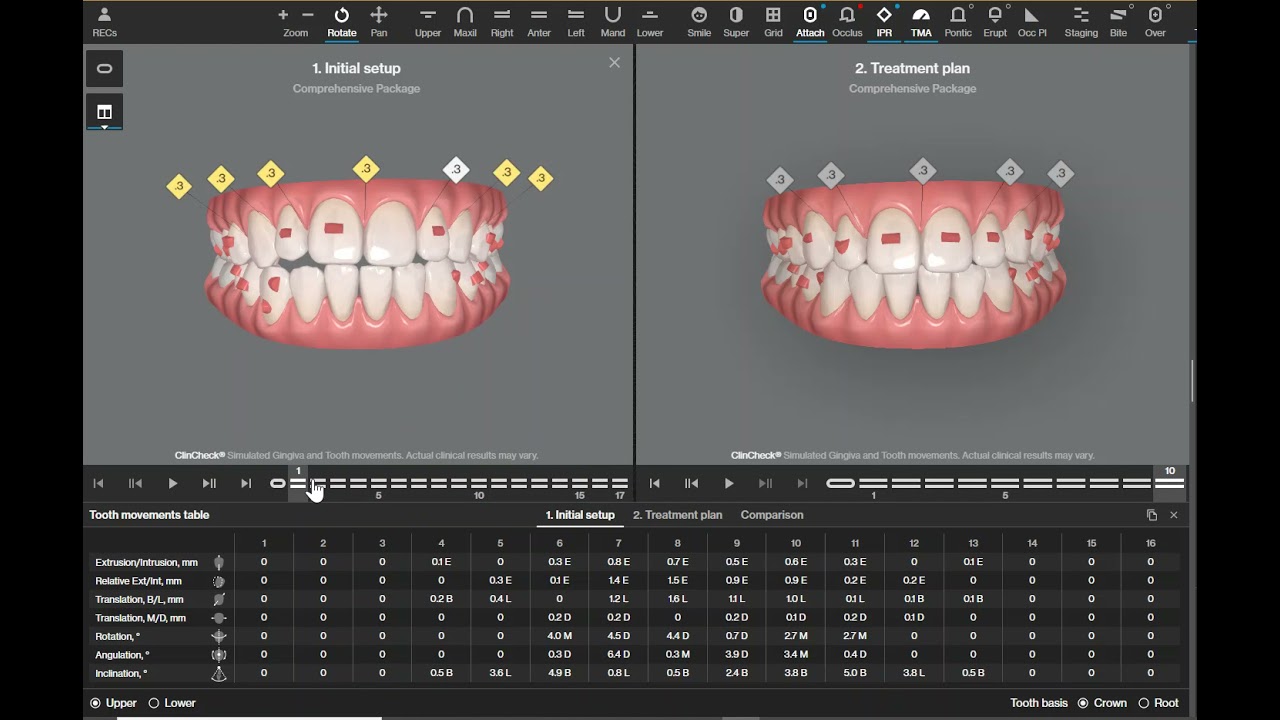Image resolution: width=1280 pixels, height=720 pixels.
Task: Select the Upper arch radio button
Action: pyautogui.click(x=96, y=703)
